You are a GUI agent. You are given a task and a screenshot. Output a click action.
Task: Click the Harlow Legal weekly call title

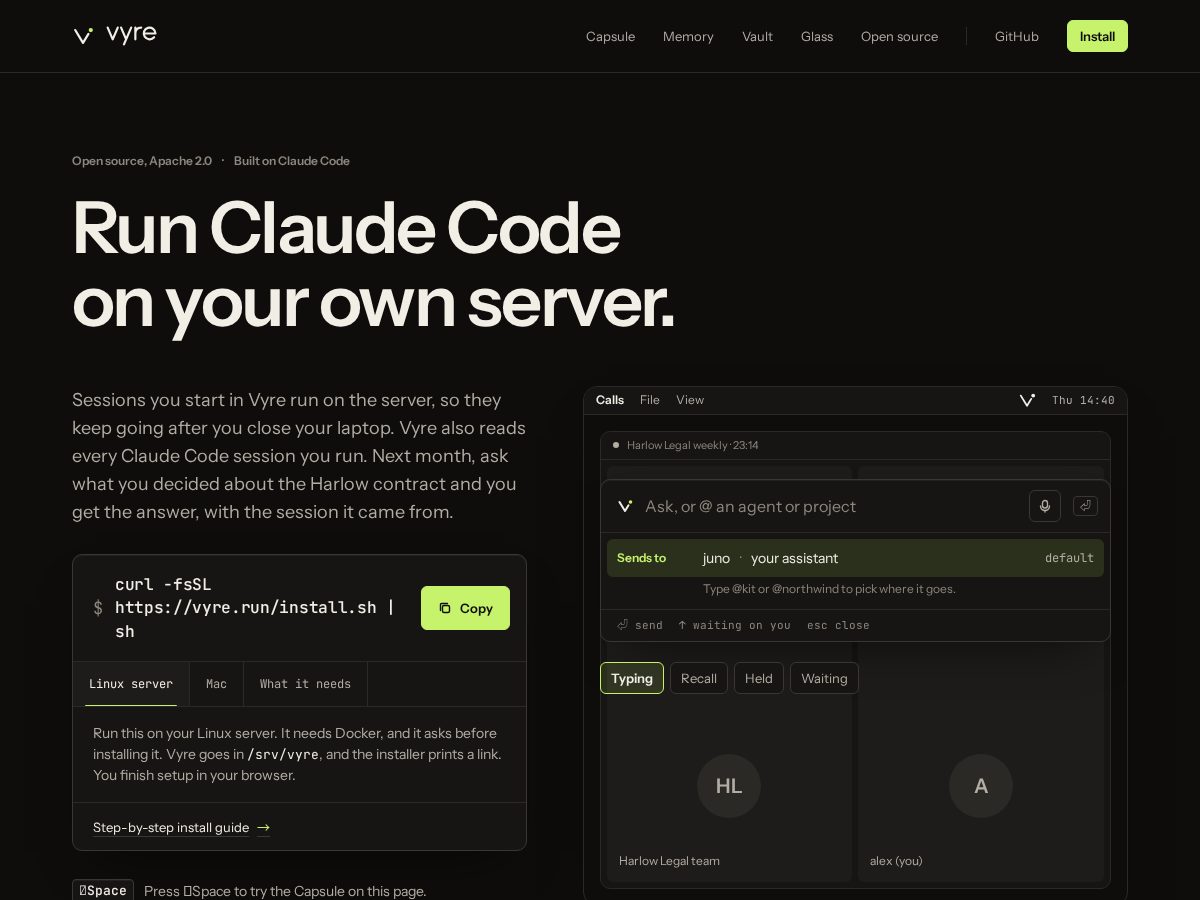pos(692,445)
